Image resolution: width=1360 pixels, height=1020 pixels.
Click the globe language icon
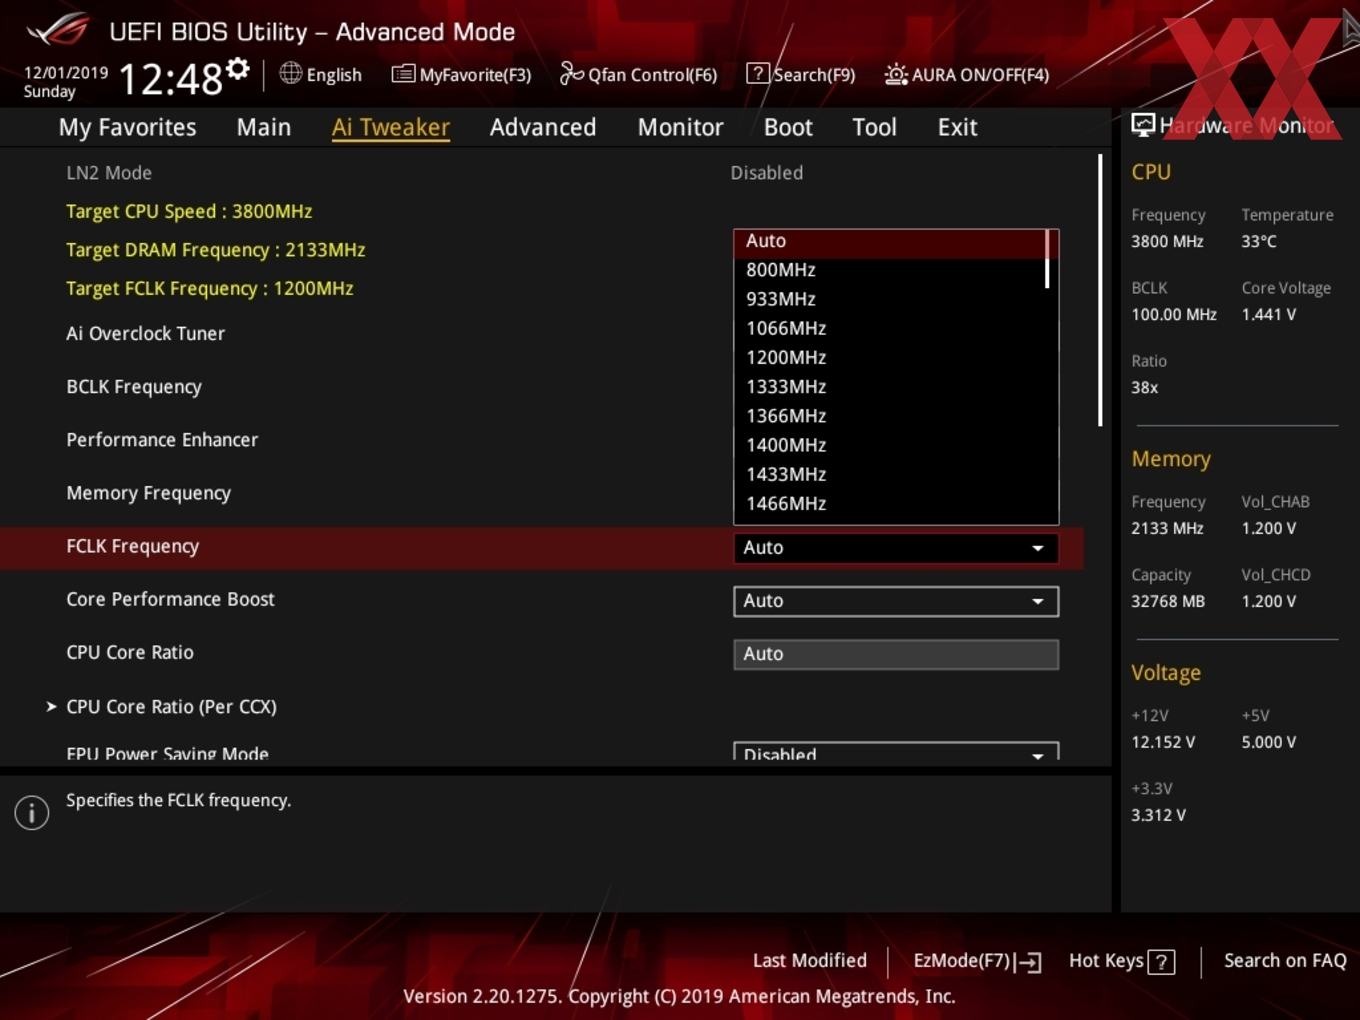click(x=290, y=73)
